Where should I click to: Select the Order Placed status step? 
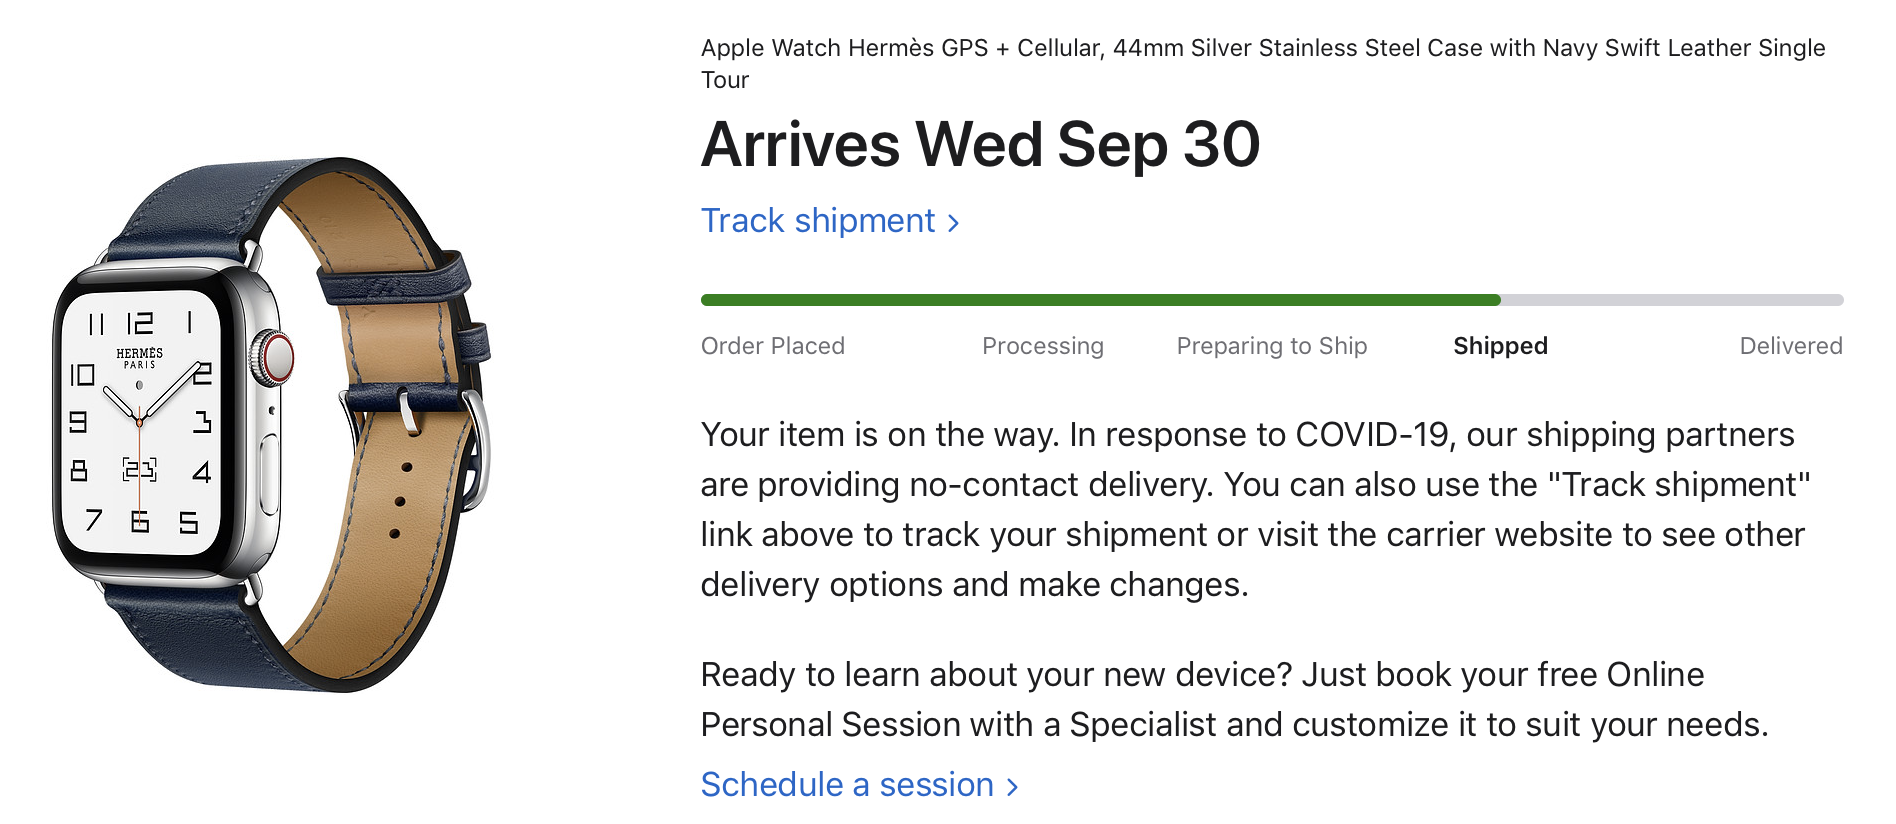coord(772,346)
